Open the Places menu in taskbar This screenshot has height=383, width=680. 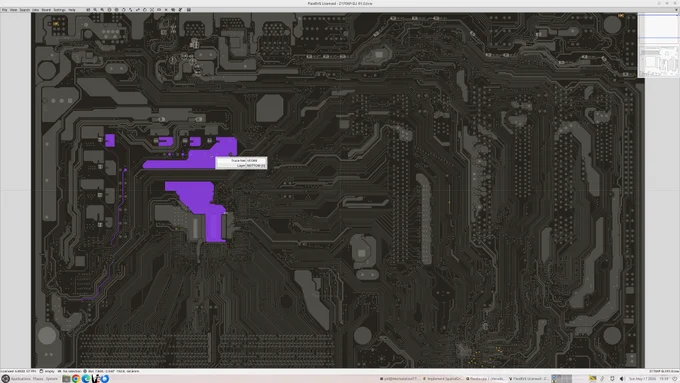pos(38,379)
